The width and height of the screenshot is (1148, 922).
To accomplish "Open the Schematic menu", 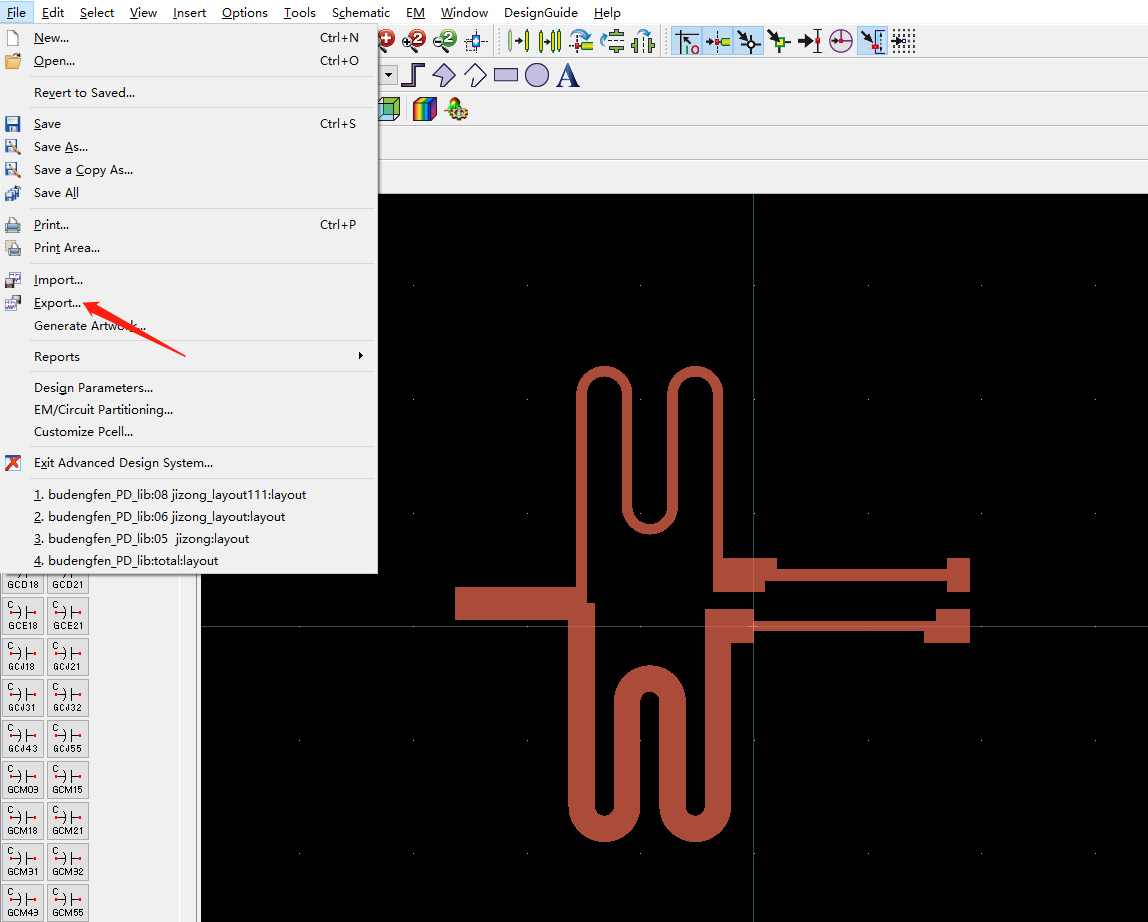I will [361, 12].
